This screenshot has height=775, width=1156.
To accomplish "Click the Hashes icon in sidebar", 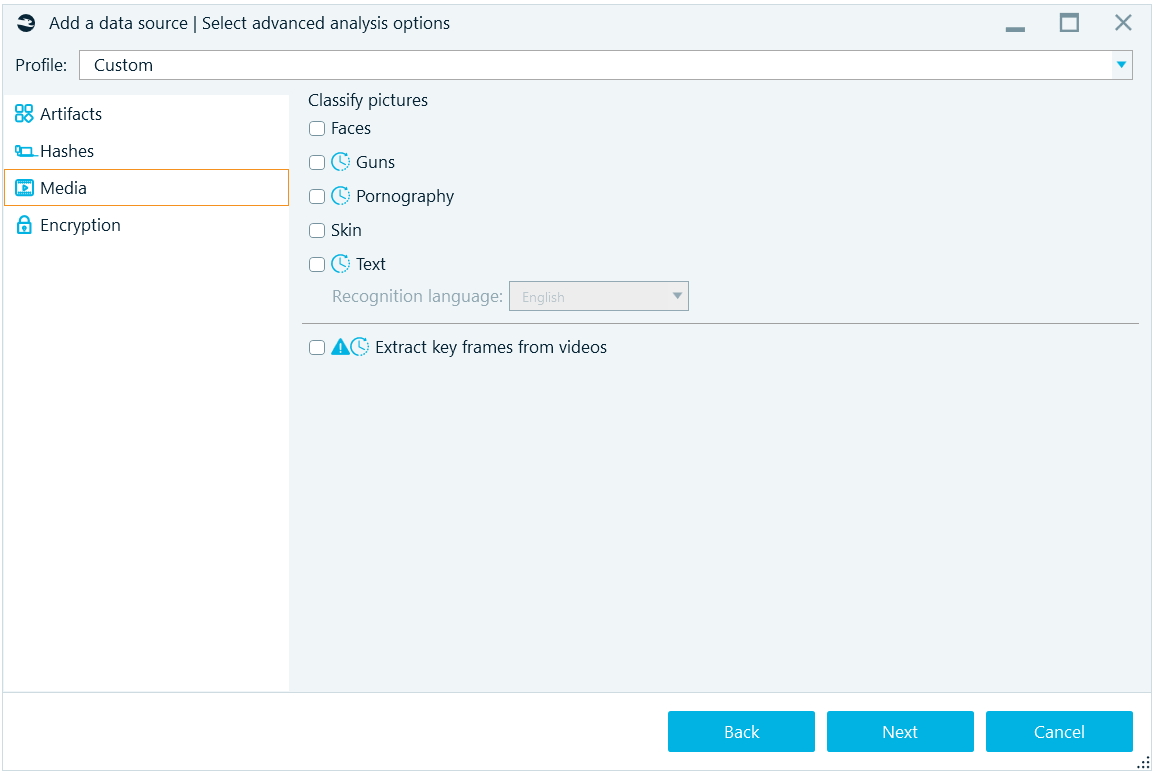I will pos(25,151).
